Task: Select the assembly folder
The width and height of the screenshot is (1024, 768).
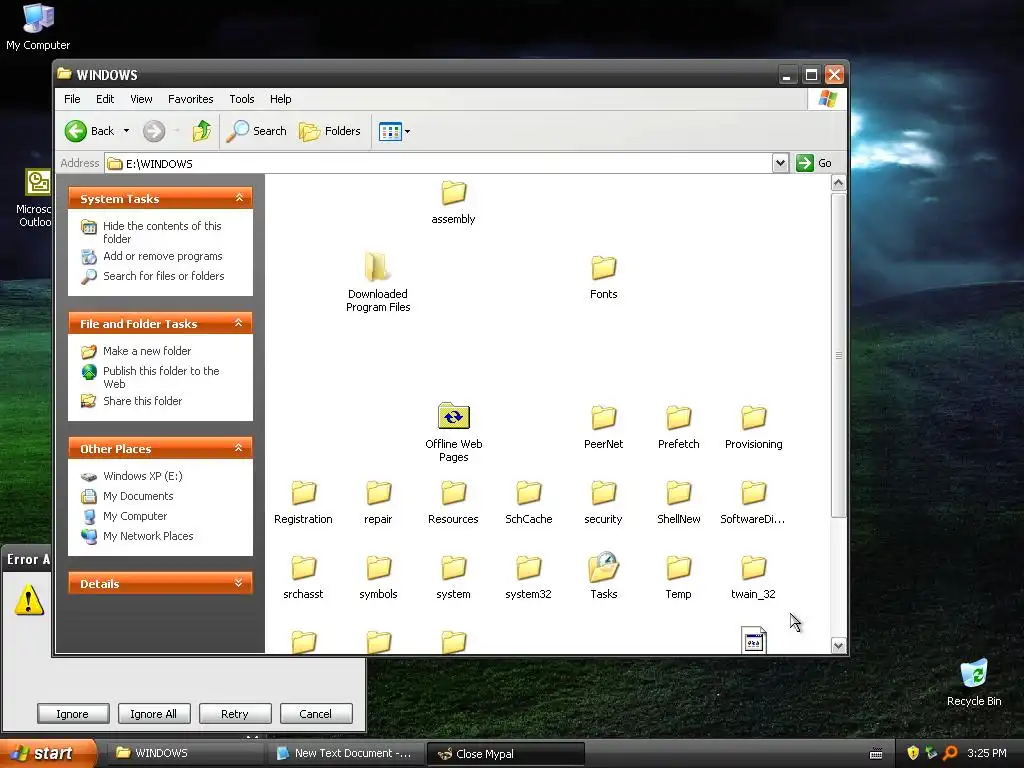Action: click(453, 202)
